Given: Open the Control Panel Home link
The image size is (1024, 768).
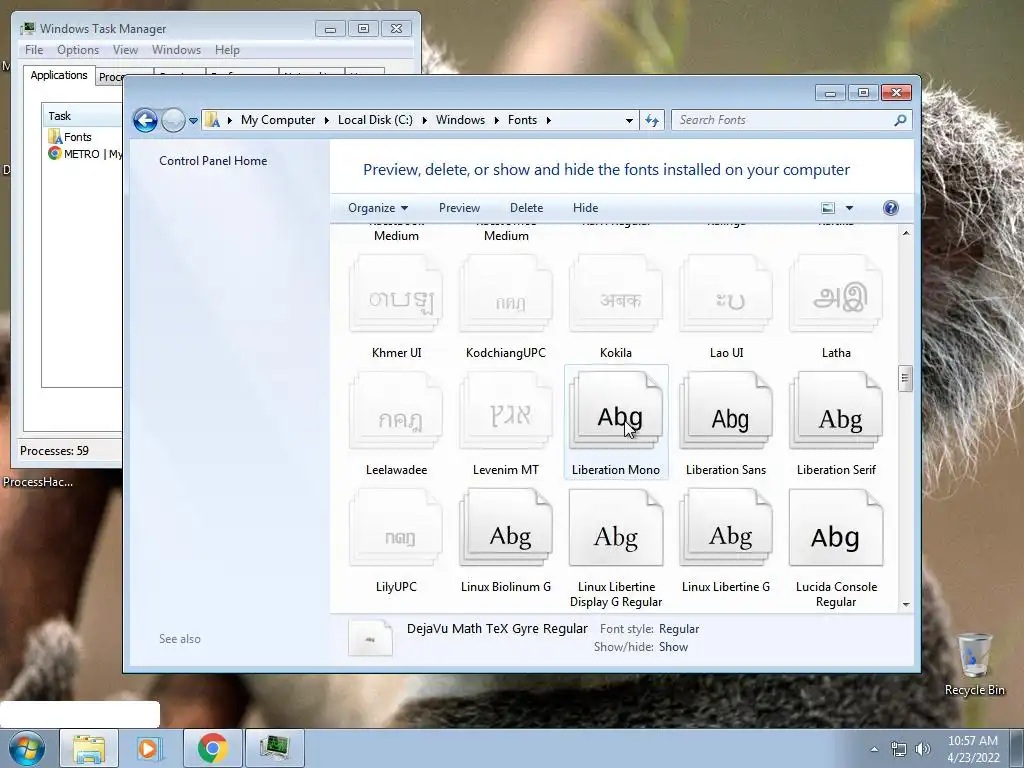Looking at the screenshot, I should tap(213, 161).
